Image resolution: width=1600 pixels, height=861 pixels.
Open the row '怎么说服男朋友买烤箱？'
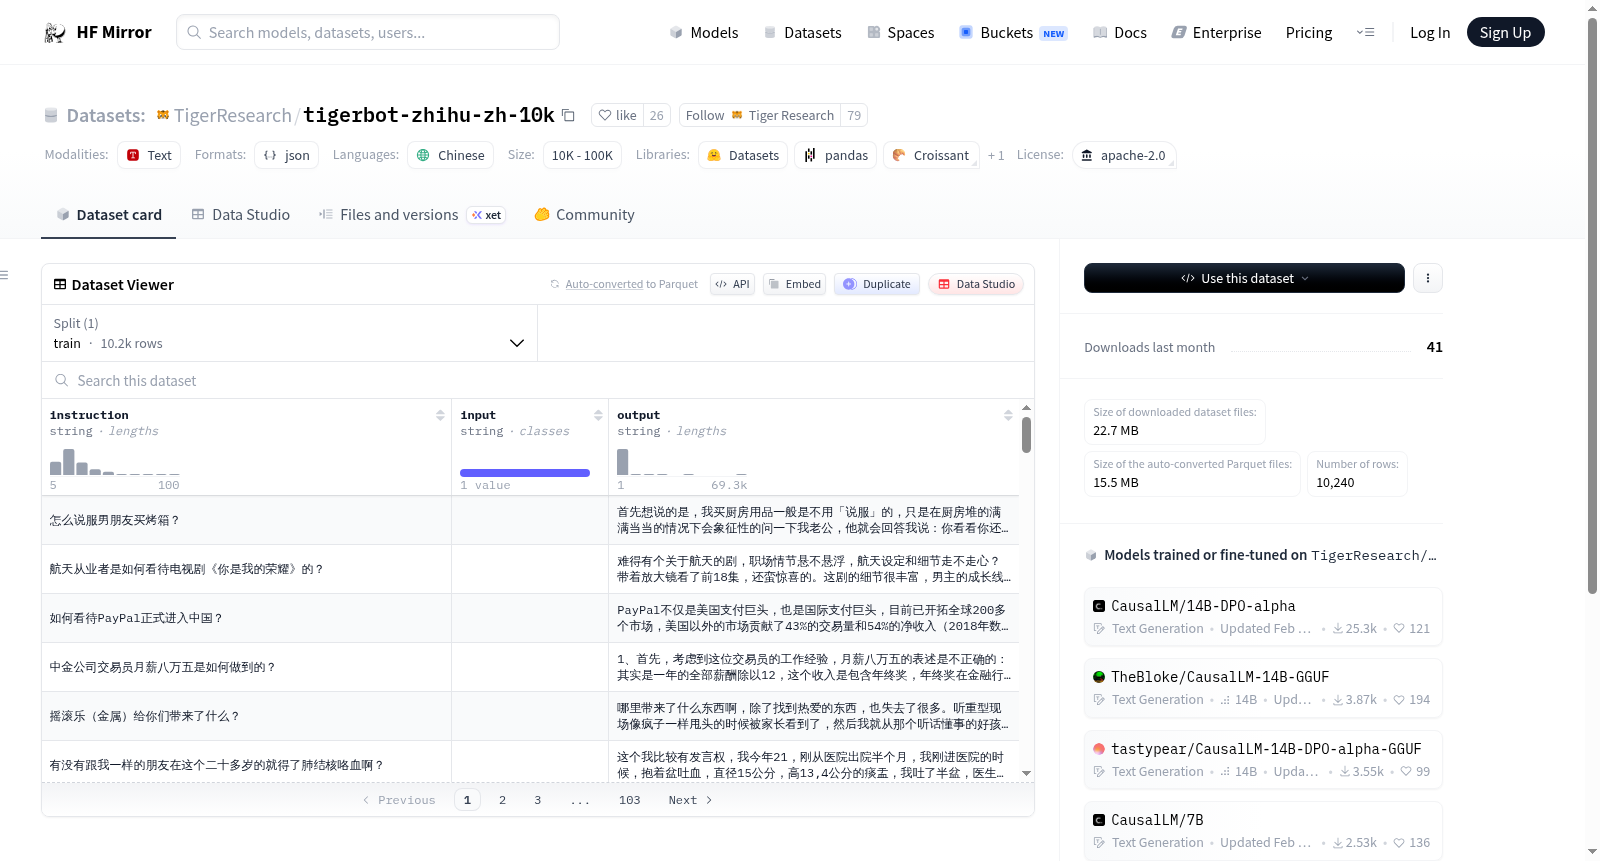[530, 520]
